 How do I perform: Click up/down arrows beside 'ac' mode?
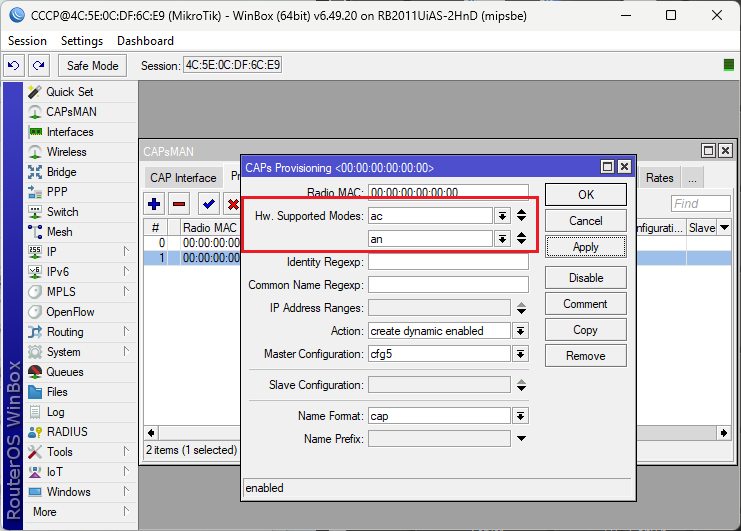coord(521,215)
